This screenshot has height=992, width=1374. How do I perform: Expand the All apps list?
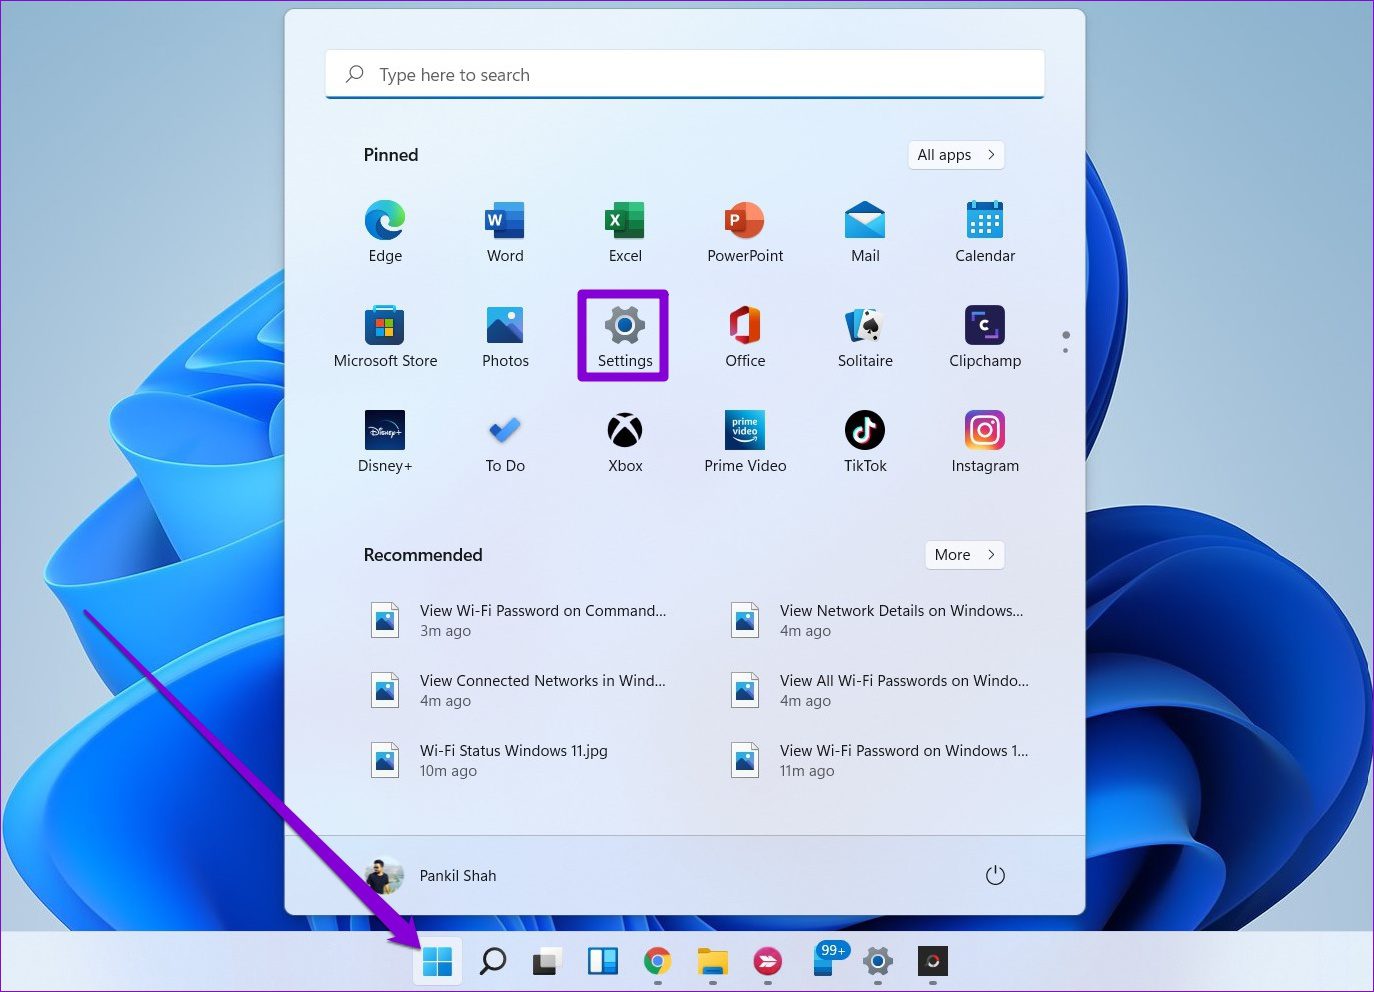[x=955, y=154]
